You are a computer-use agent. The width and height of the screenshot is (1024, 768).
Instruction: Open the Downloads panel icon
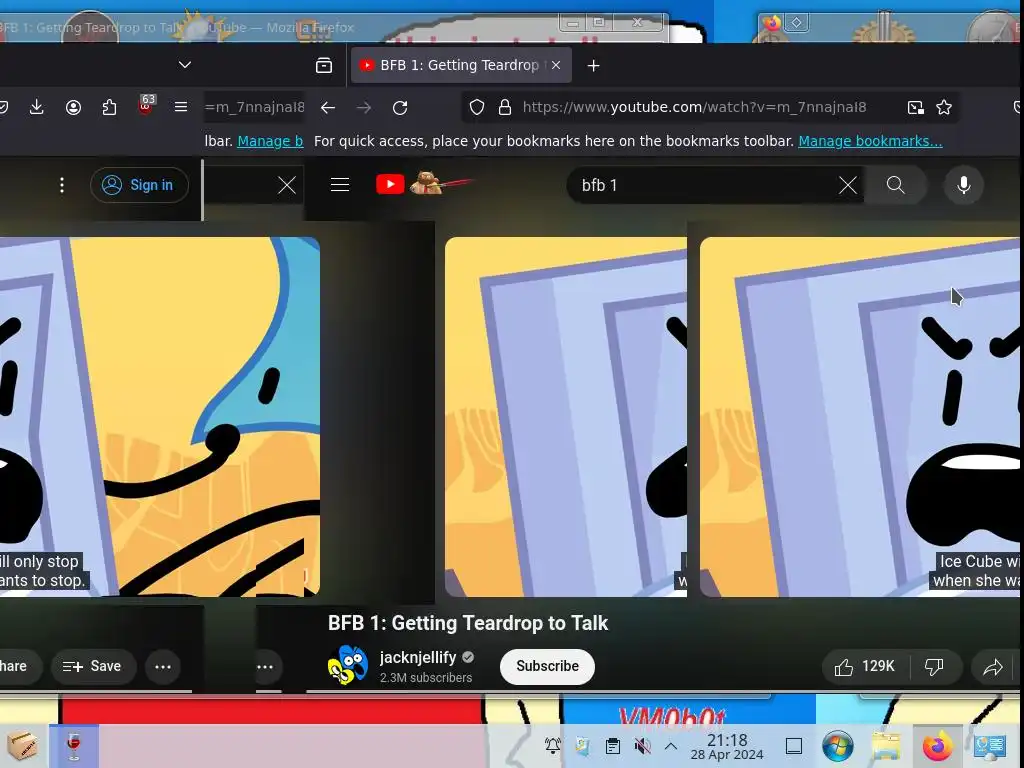37,107
